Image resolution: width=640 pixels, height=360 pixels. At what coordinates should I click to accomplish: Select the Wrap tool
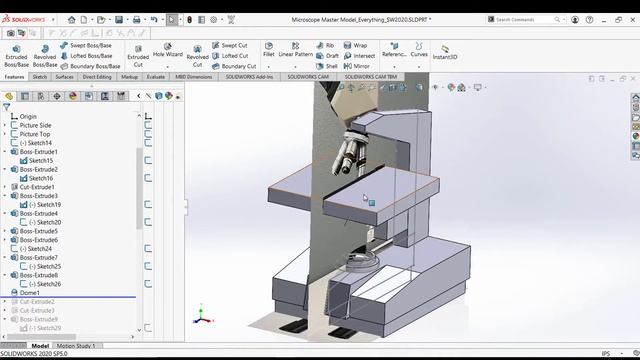pyautogui.click(x=356, y=45)
